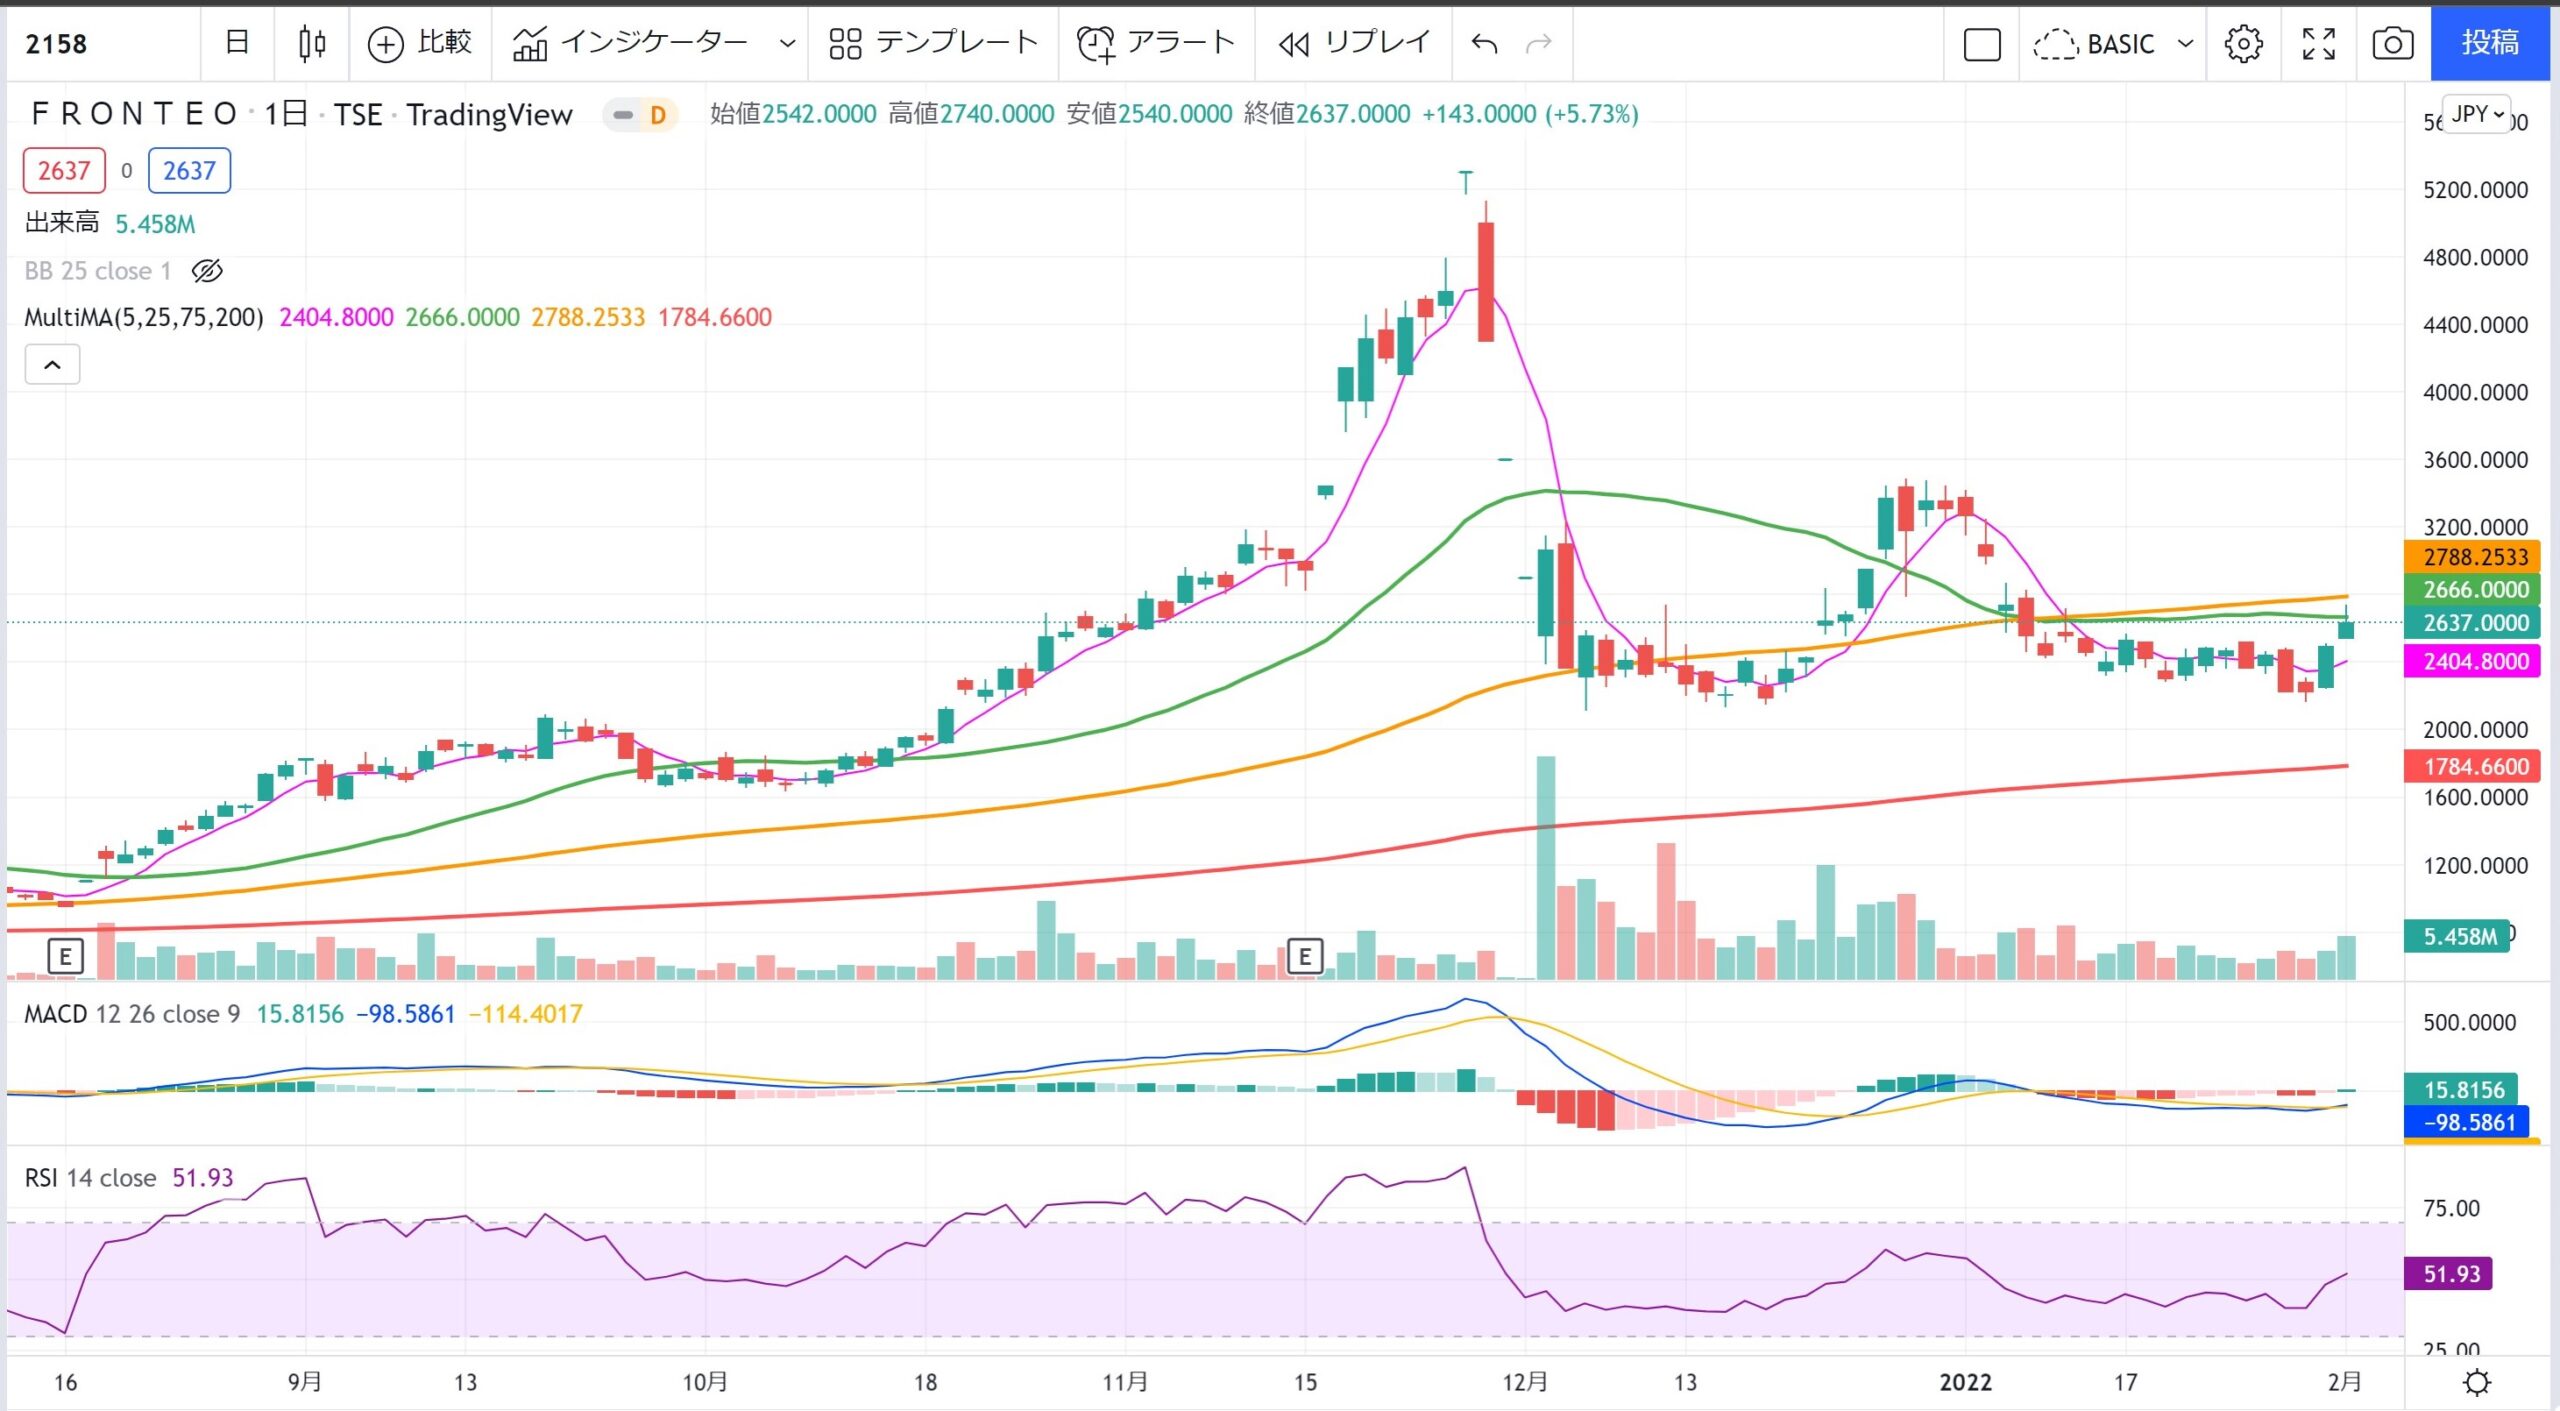
Task: Click the blue publish (投稿) button
Action: click(2490, 43)
